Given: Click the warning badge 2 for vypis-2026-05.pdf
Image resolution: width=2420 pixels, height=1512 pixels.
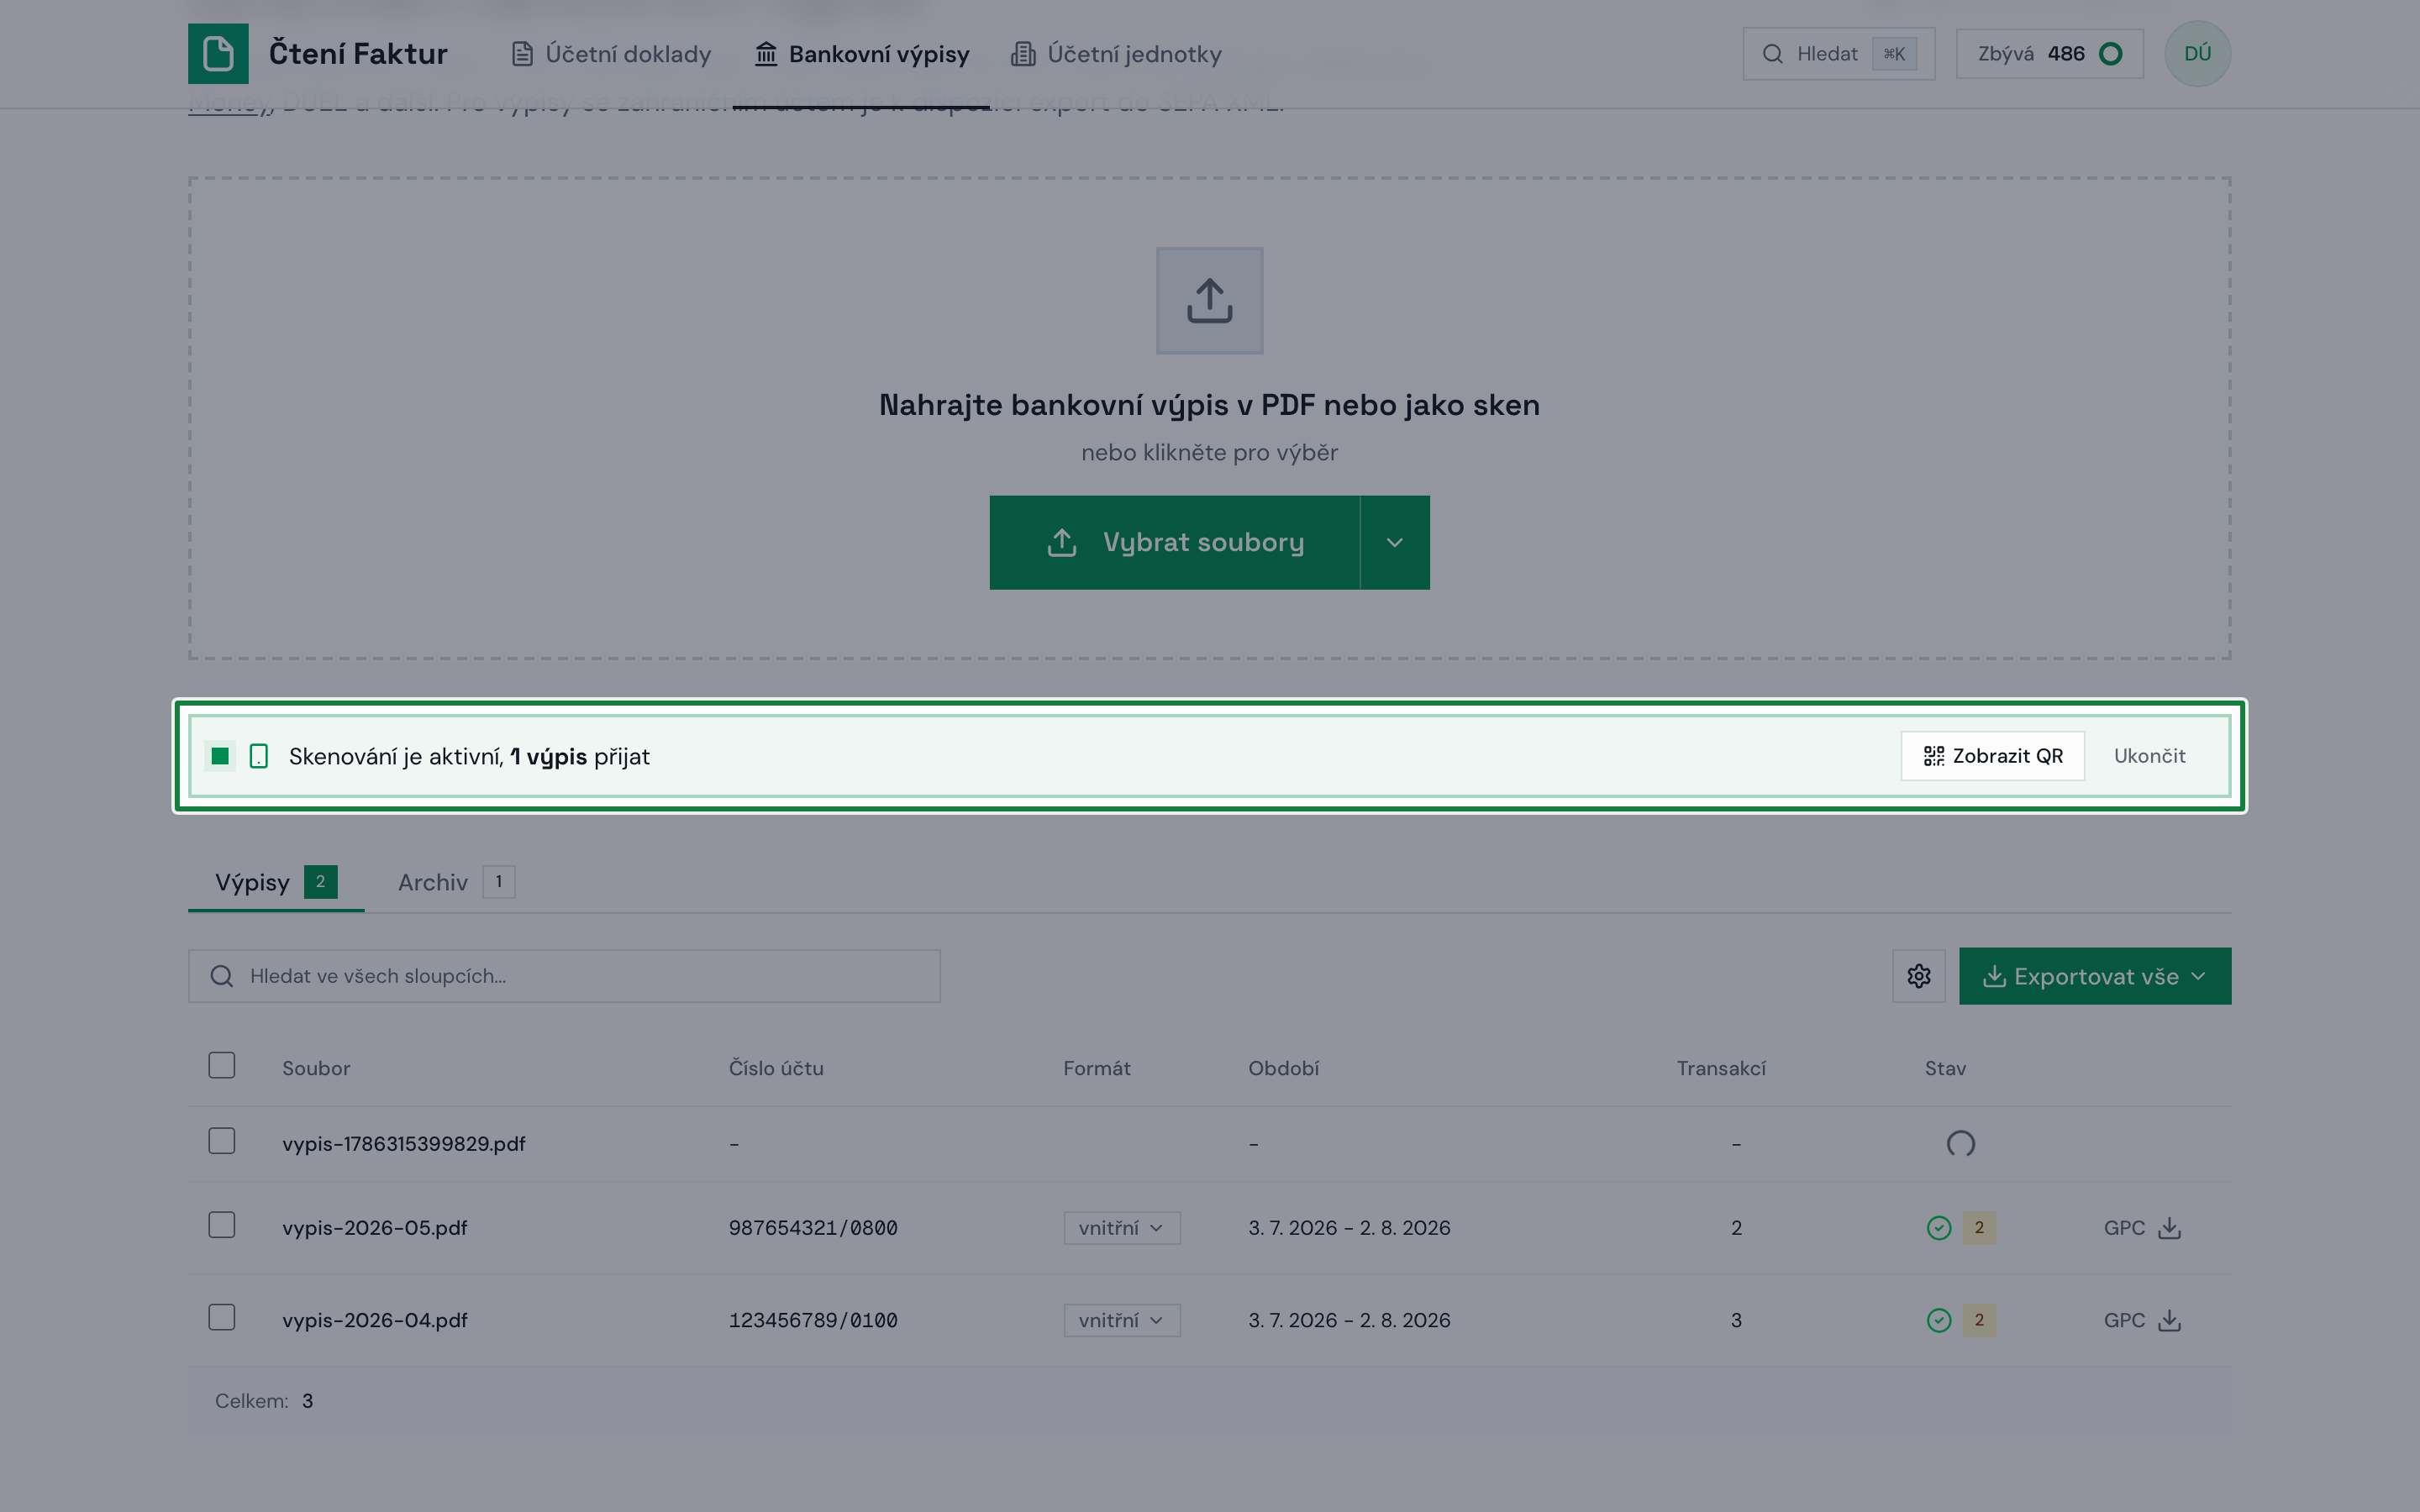Looking at the screenshot, I should [x=1979, y=1228].
